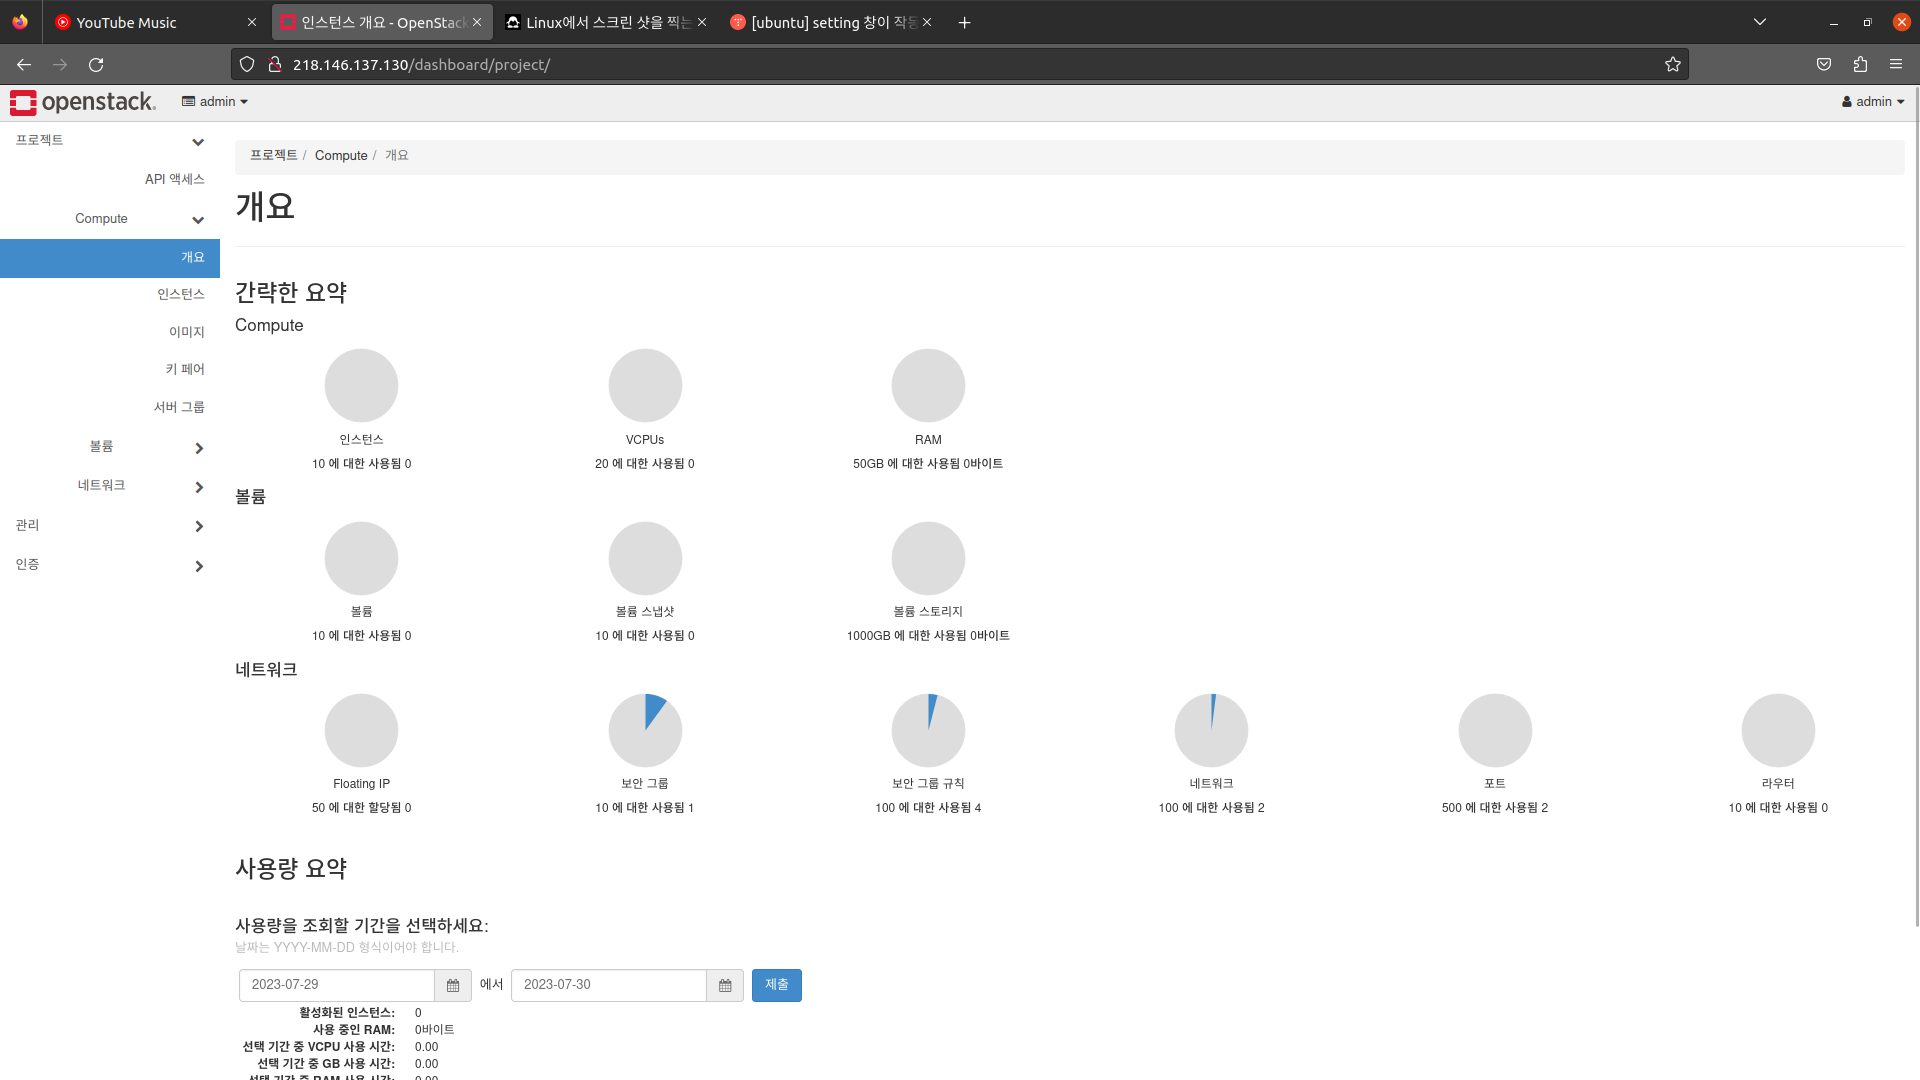The image size is (1920, 1080).
Task: Open admin project selector dropdown
Action: [x=215, y=102]
